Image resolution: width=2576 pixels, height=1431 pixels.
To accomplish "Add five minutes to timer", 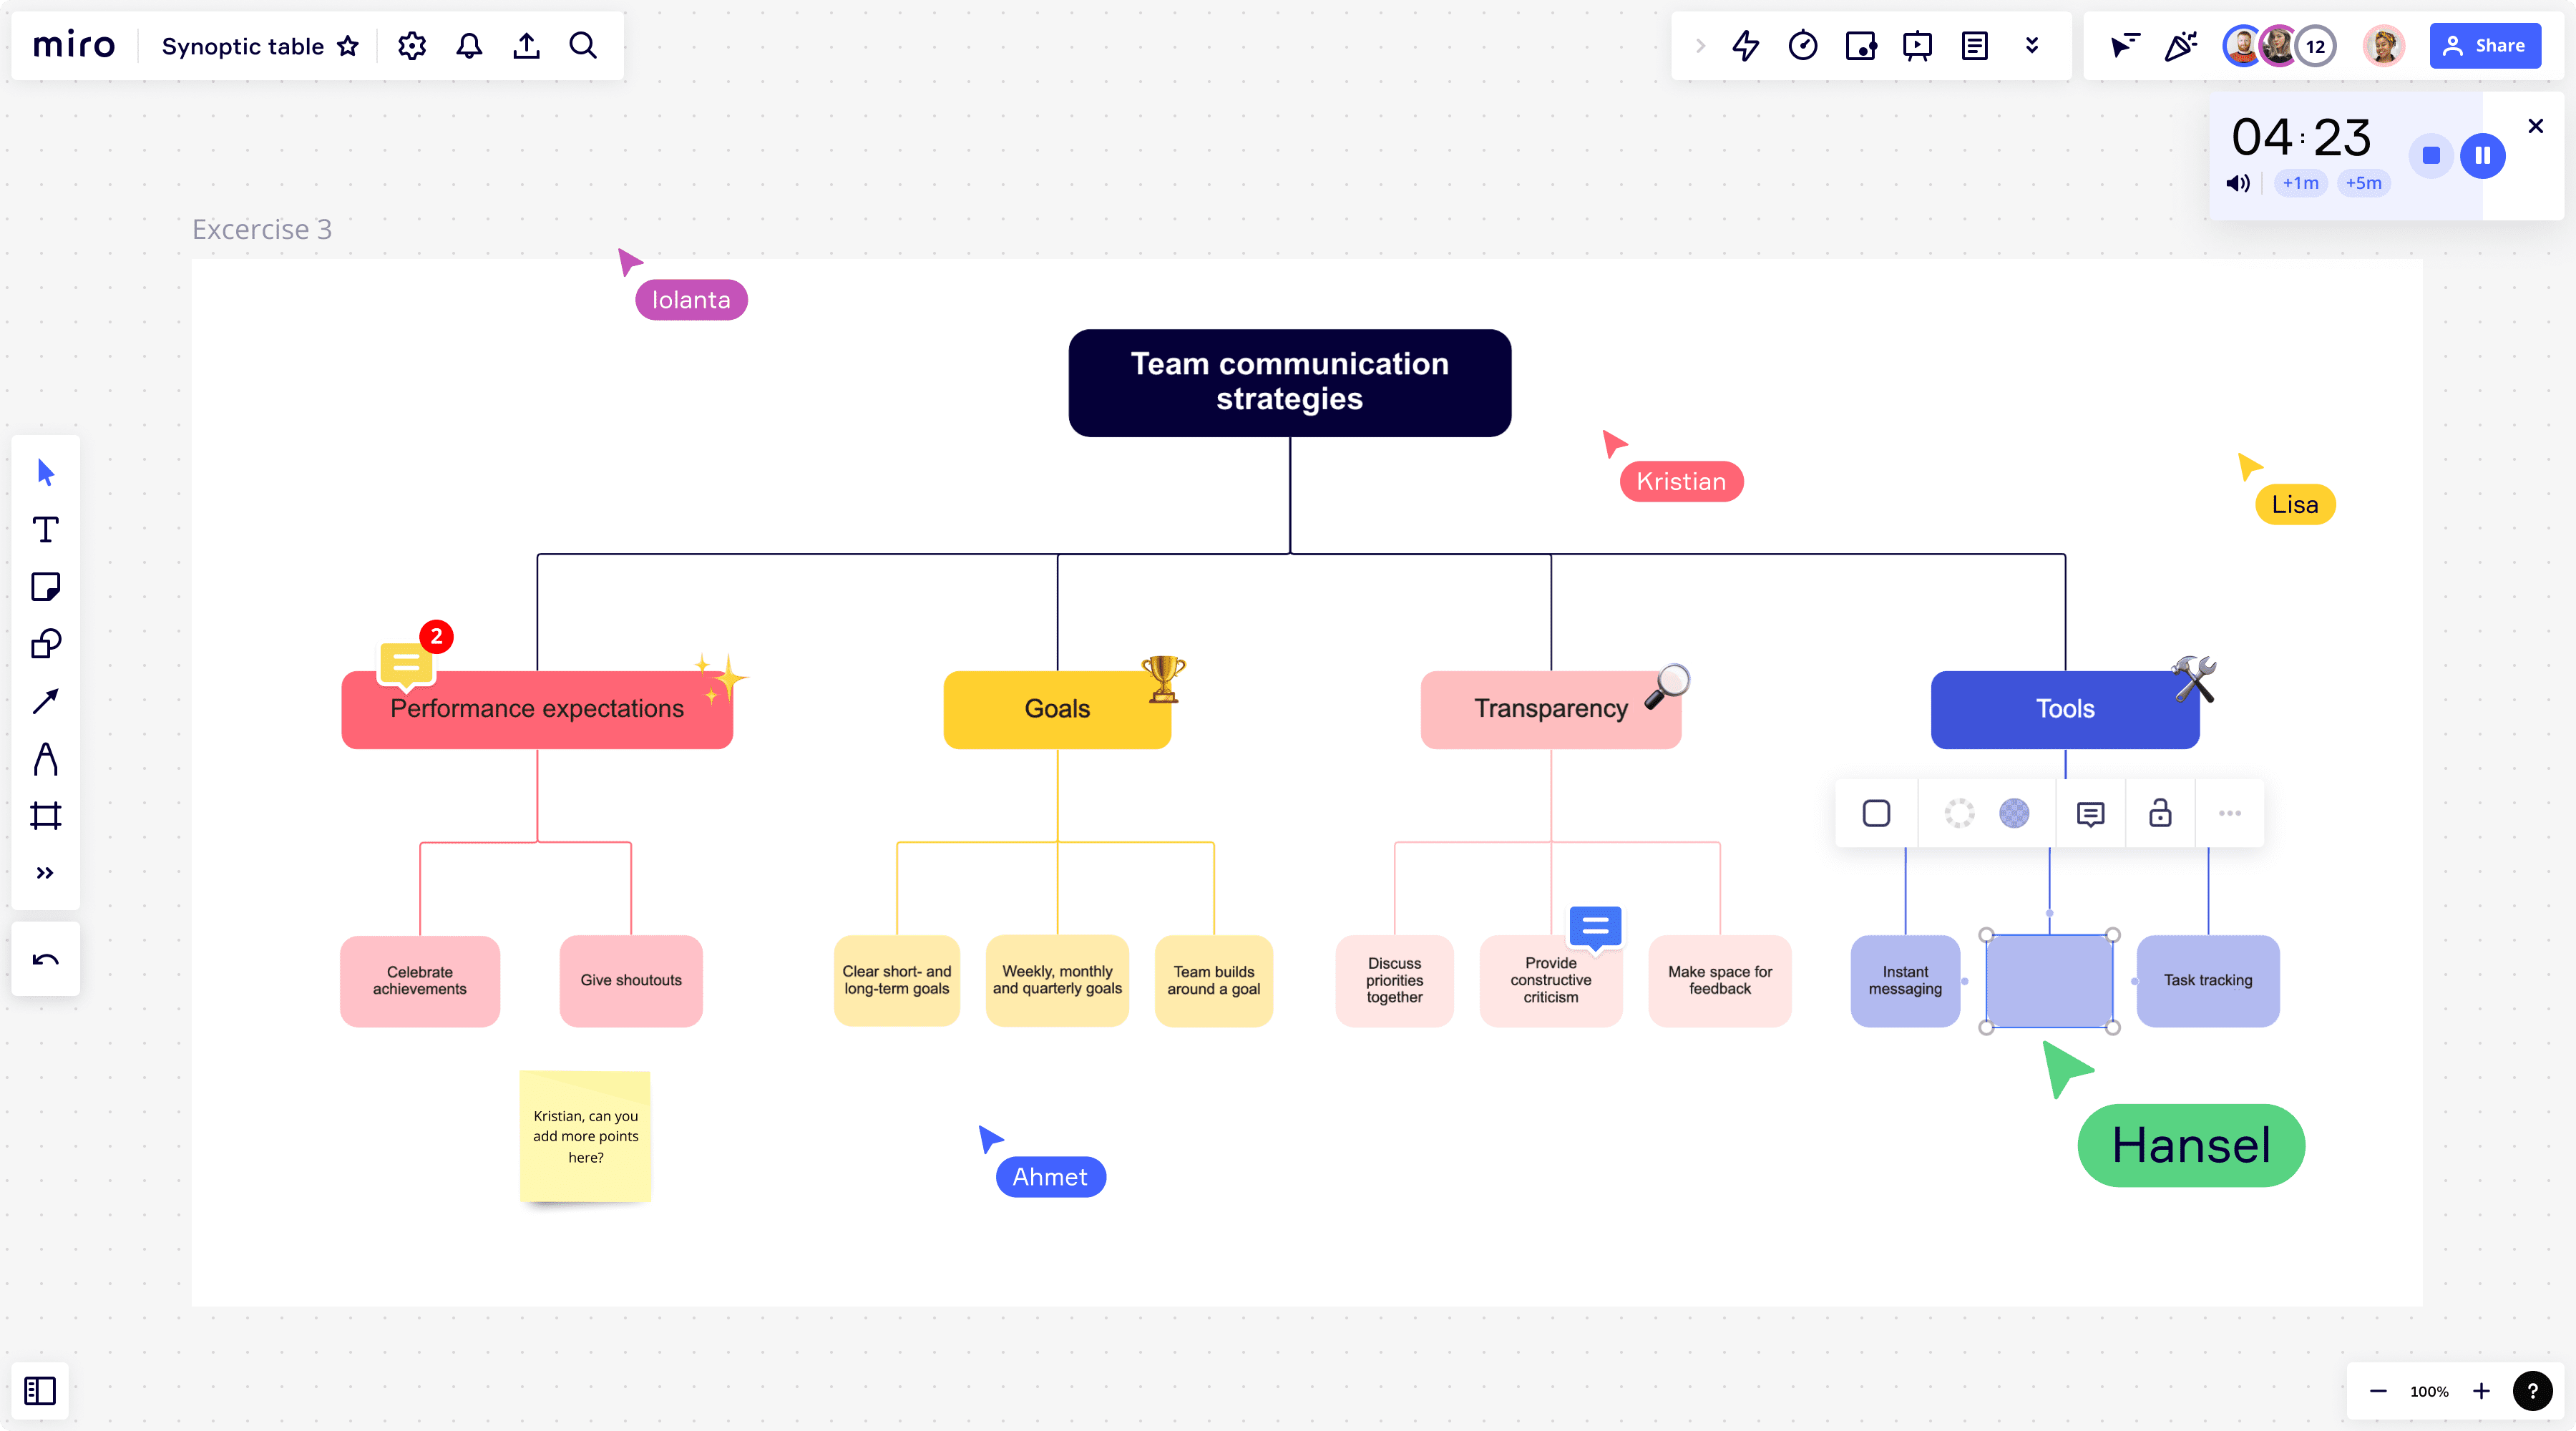I will tap(2363, 183).
